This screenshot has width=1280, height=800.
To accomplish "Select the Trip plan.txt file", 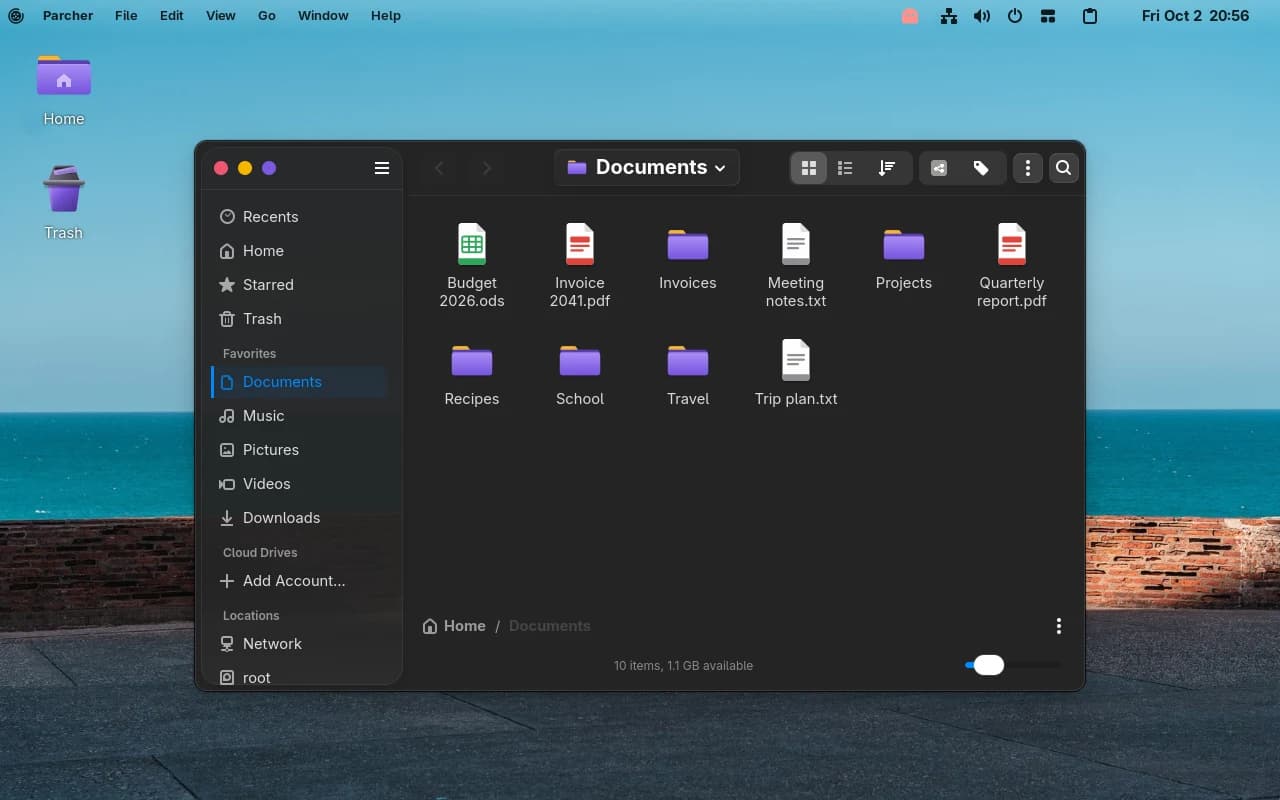I will coord(796,373).
